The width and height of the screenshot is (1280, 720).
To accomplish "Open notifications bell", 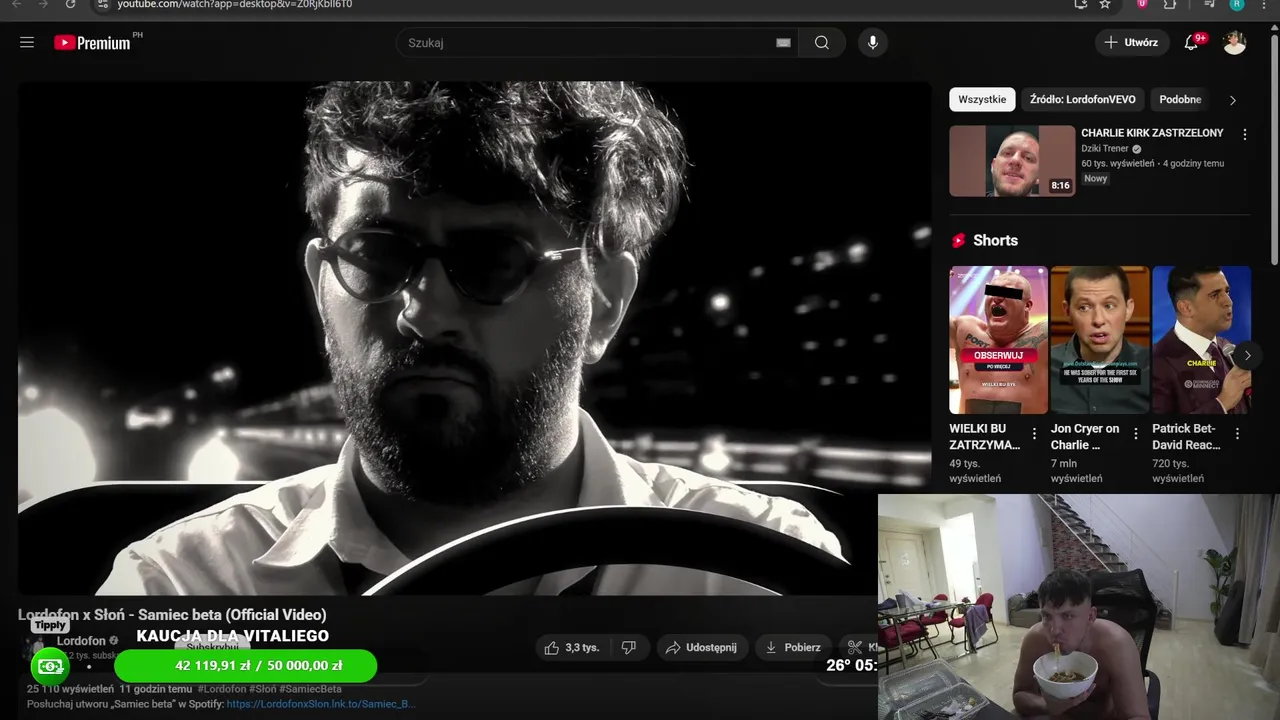I will tap(1191, 42).
